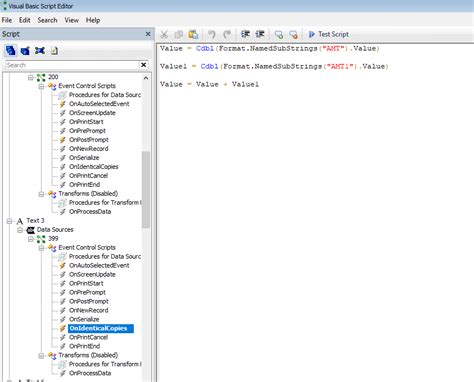Run the Test Script button

(x=329, y=34)
